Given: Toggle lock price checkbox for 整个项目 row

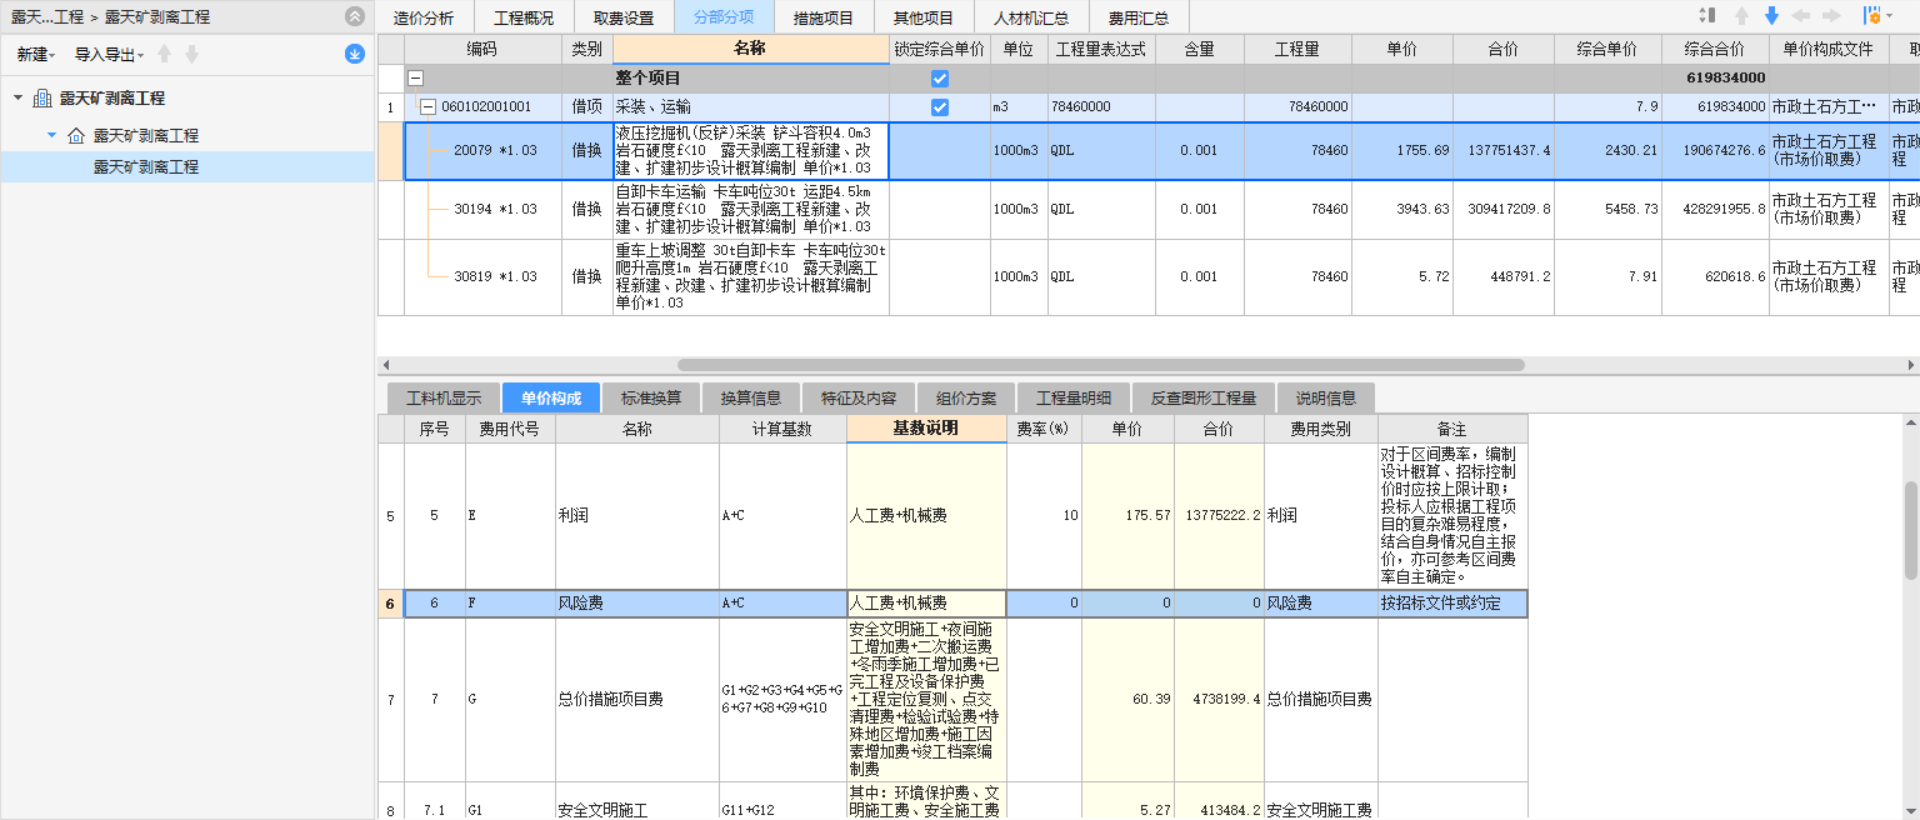Looking at the screenshot, I should 939,78.
